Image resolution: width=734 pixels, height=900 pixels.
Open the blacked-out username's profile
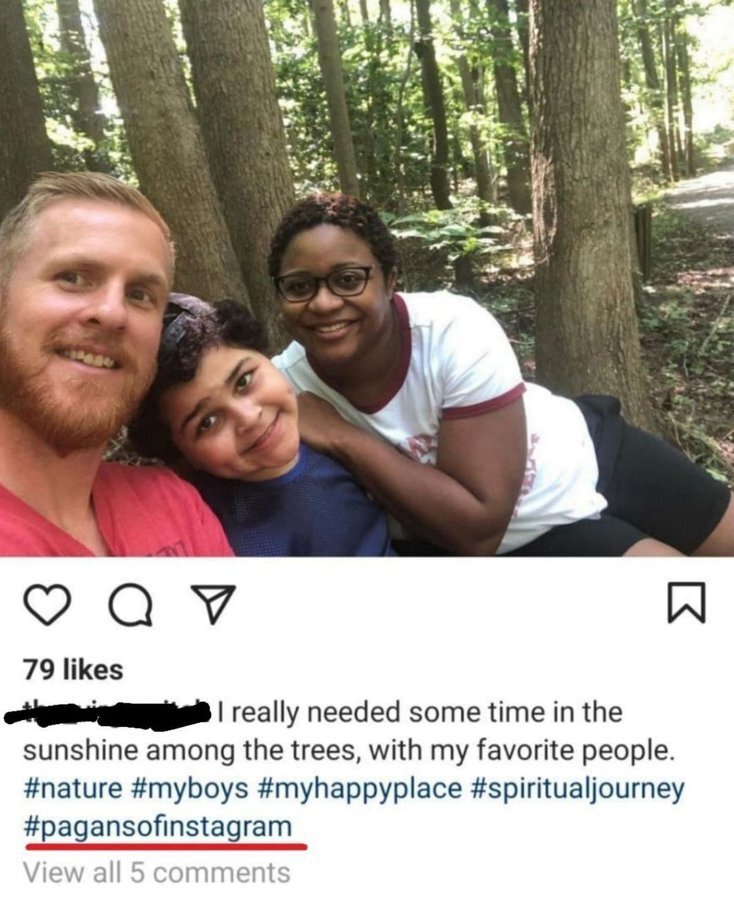pos(108,713)
